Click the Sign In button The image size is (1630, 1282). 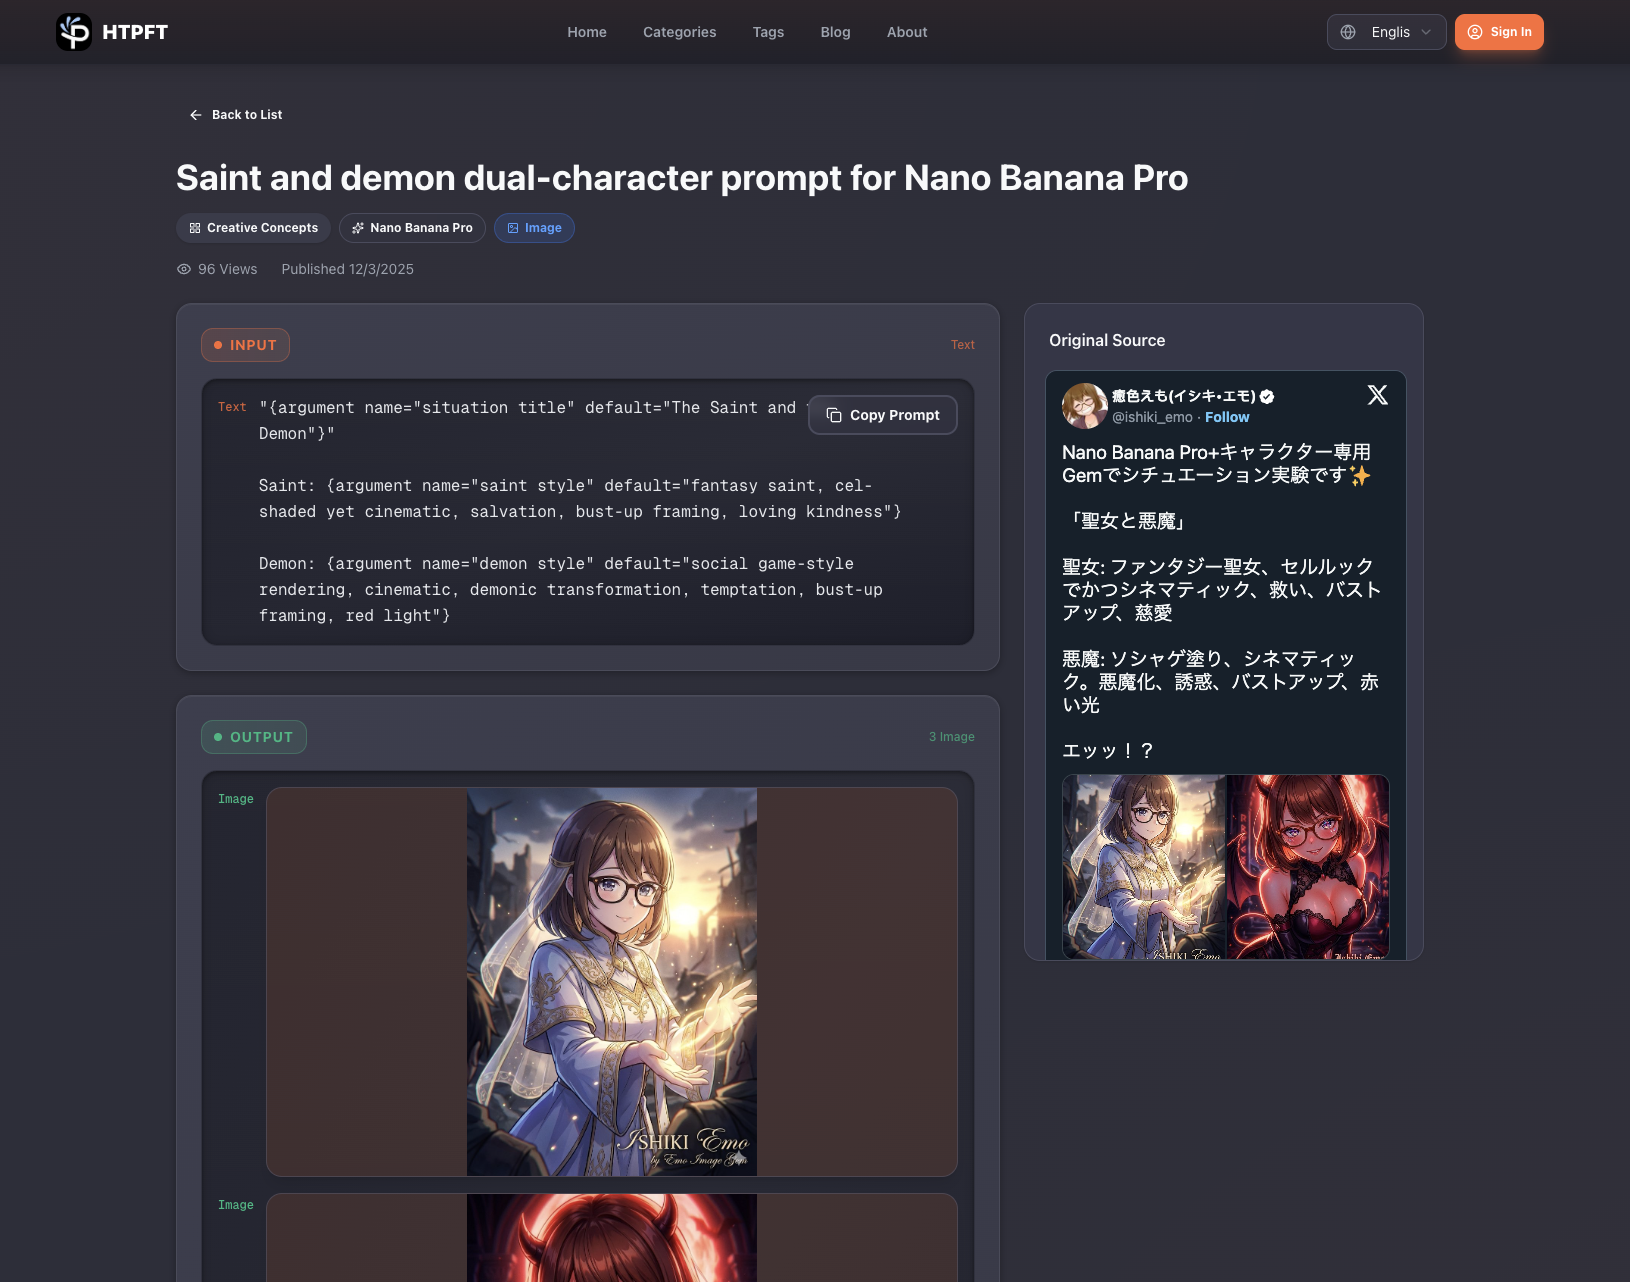[x=1499, y=32]
